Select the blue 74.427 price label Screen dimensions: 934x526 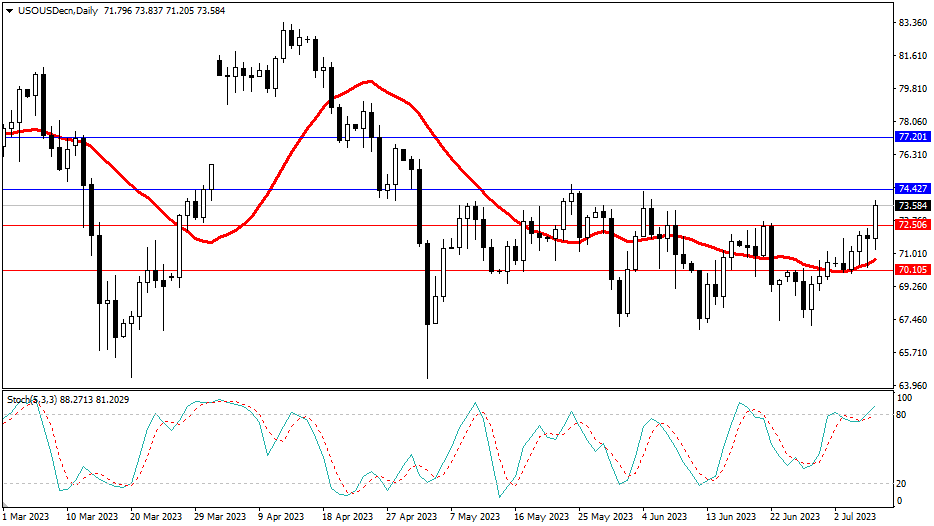(x=914, y=189)
